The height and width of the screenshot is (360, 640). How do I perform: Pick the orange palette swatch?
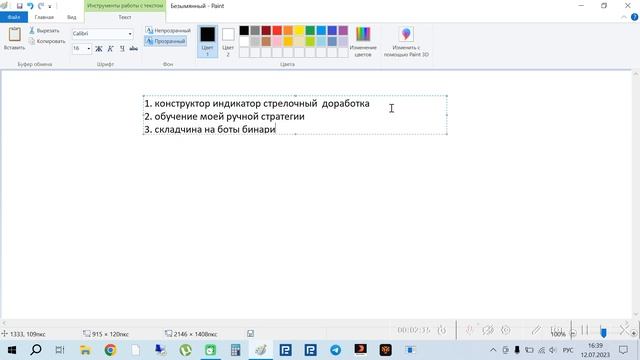[x=288, y=31]
